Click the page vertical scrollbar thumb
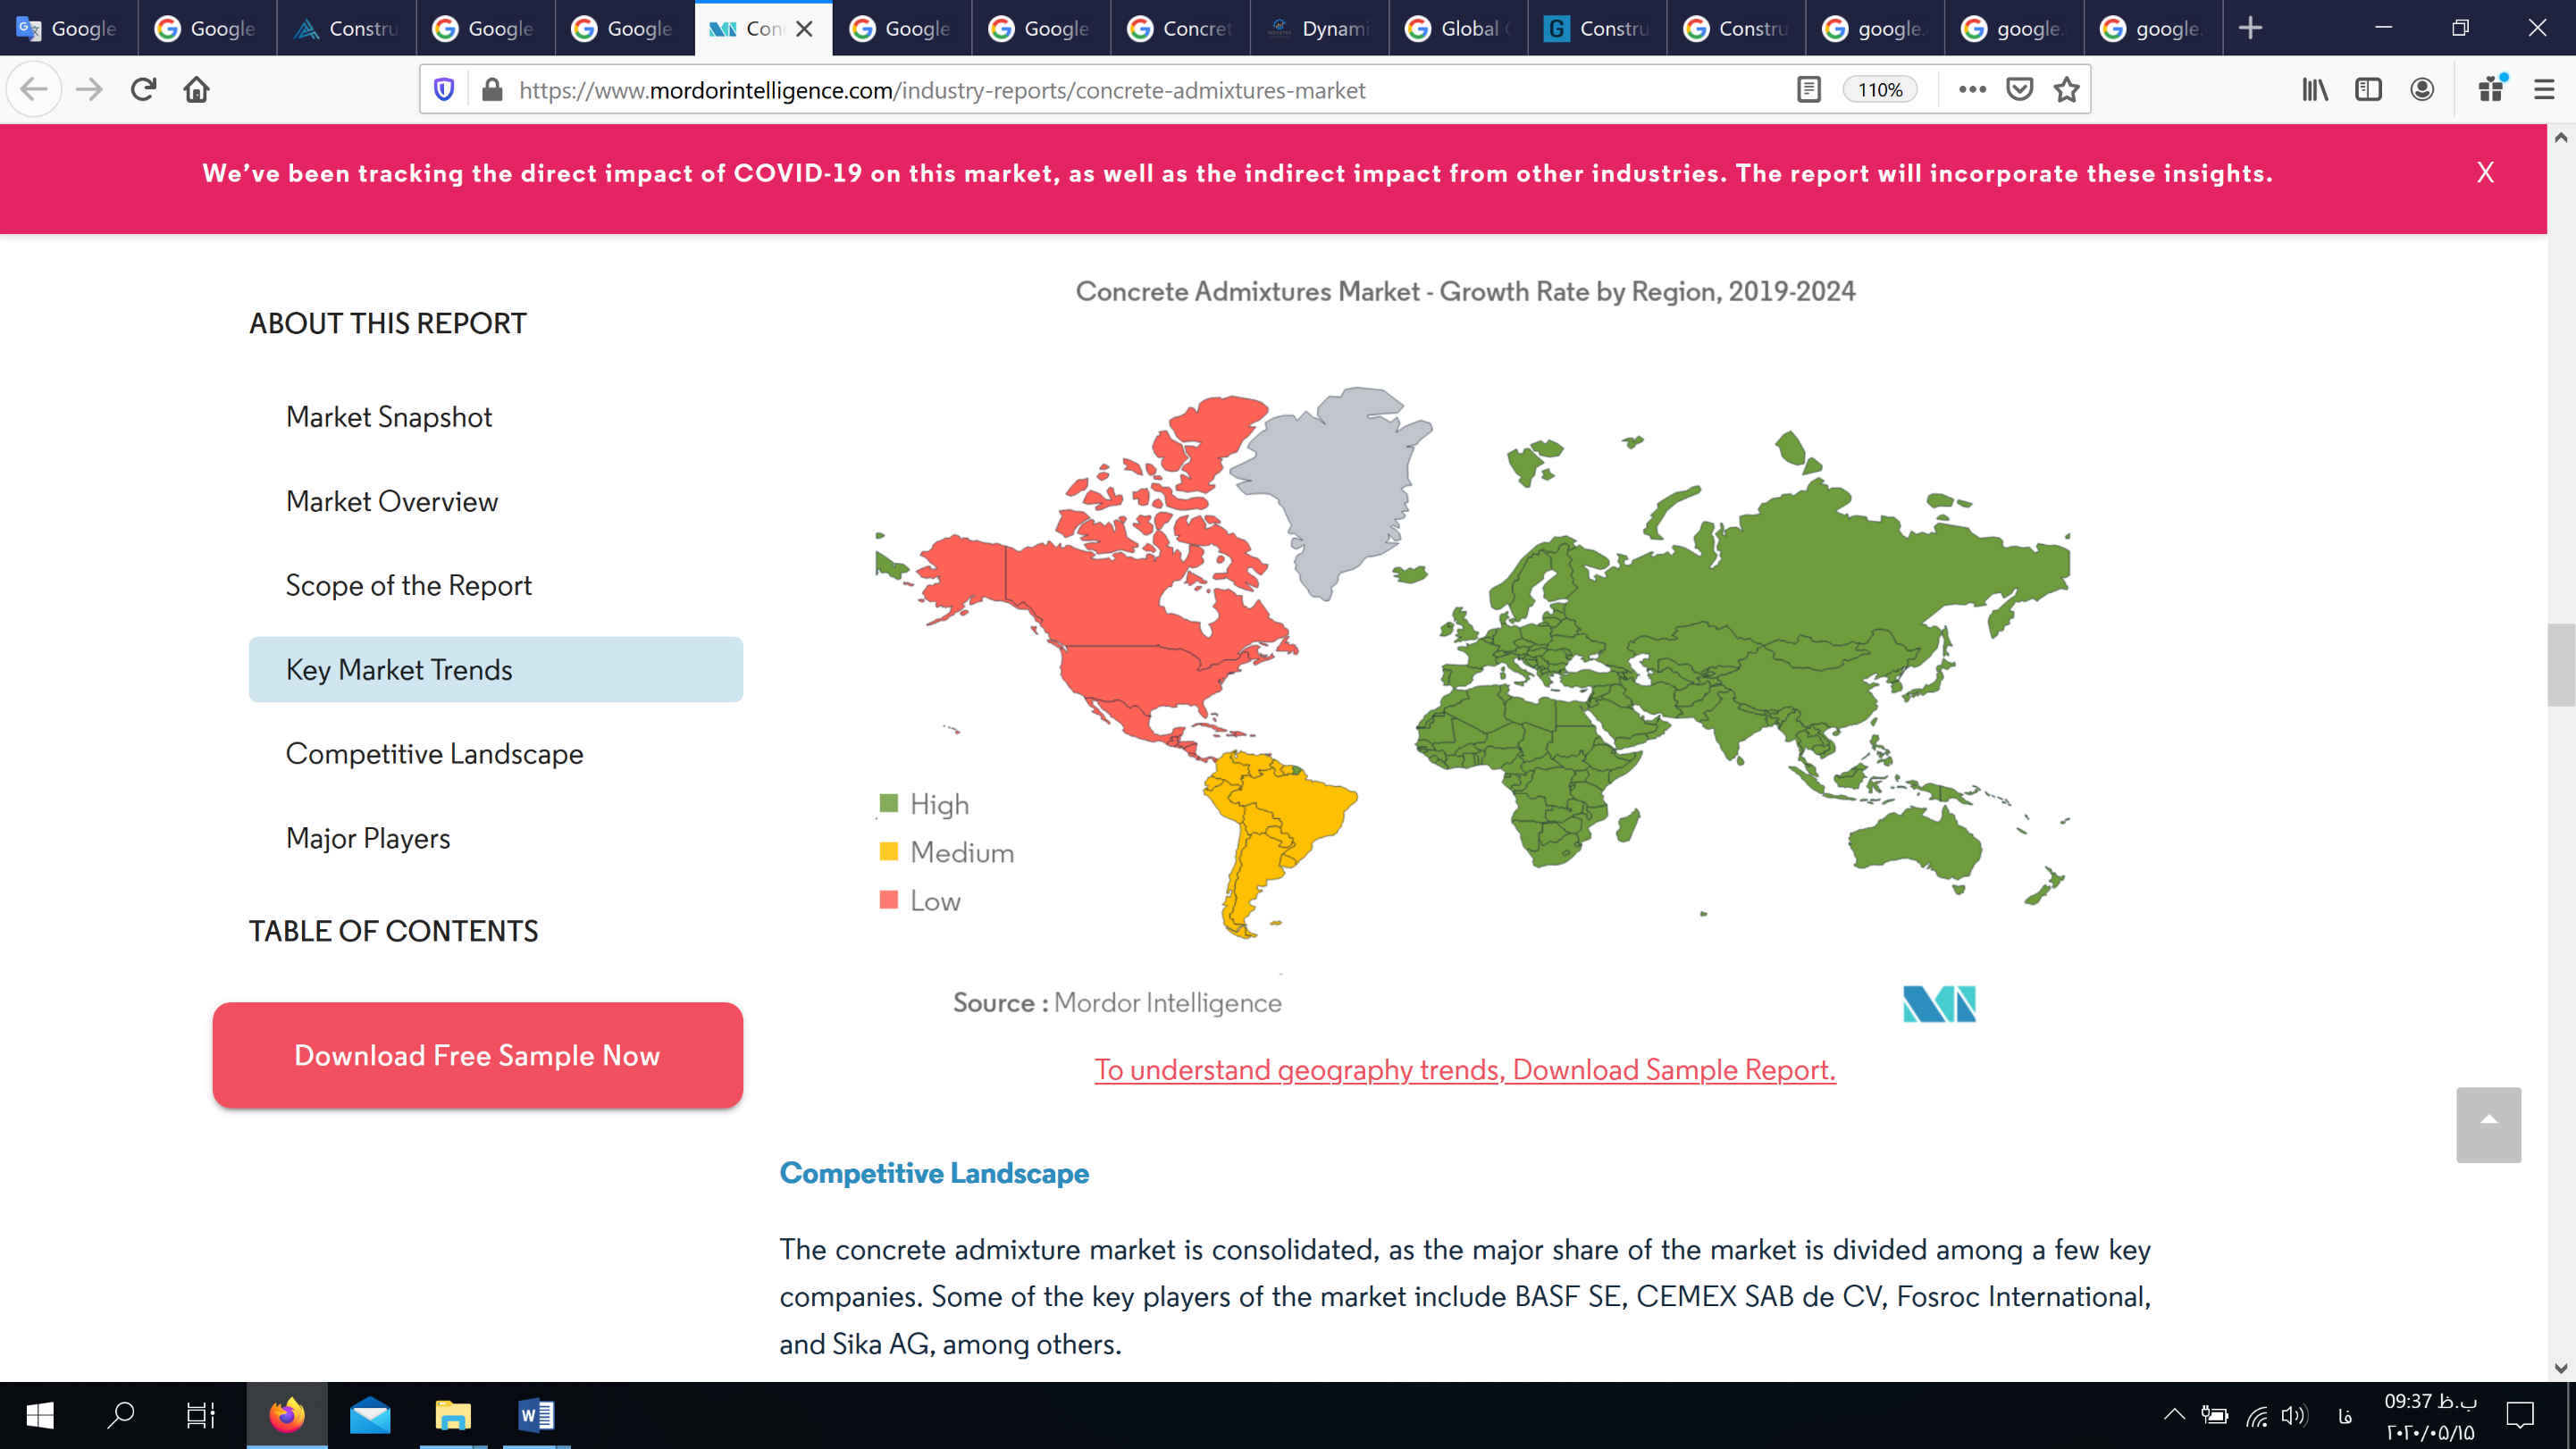The image size is (2576, 1449). click(x=2560, y=665)
